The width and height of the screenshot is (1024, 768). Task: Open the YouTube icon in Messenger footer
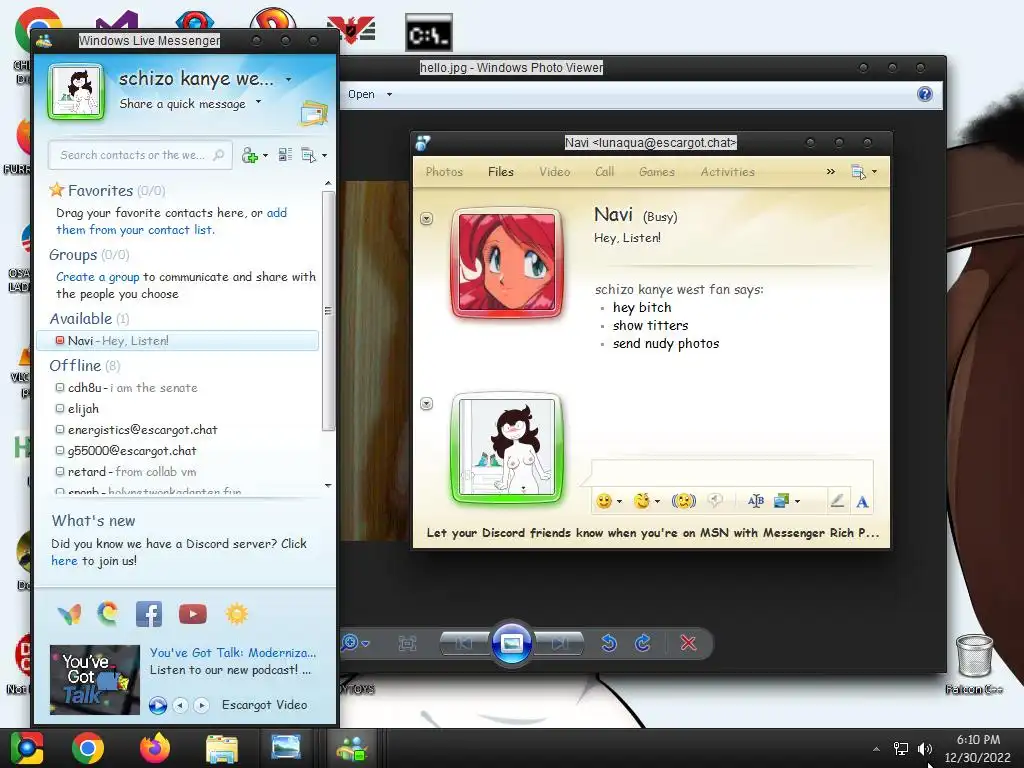coord(193,614)
